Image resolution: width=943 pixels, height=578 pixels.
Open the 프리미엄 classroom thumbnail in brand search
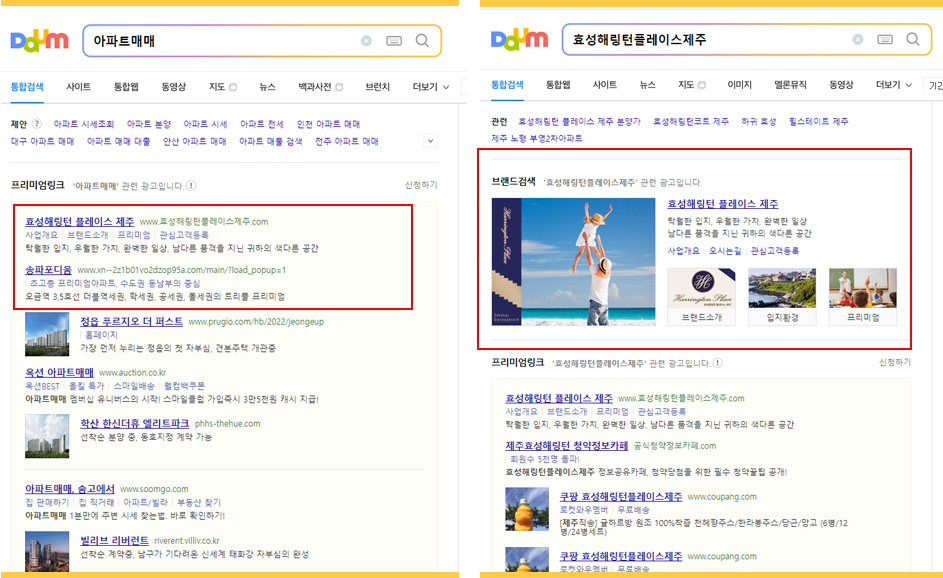click(x=862, y=297)
